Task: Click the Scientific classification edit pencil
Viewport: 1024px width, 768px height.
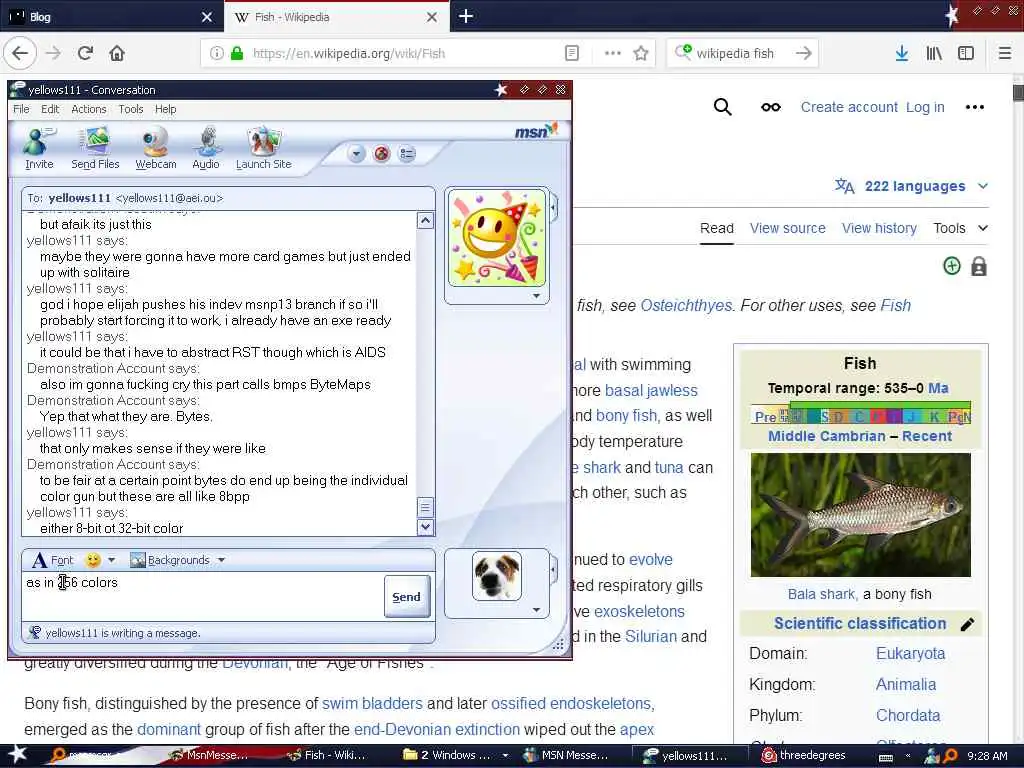Action: click(967, 624)
